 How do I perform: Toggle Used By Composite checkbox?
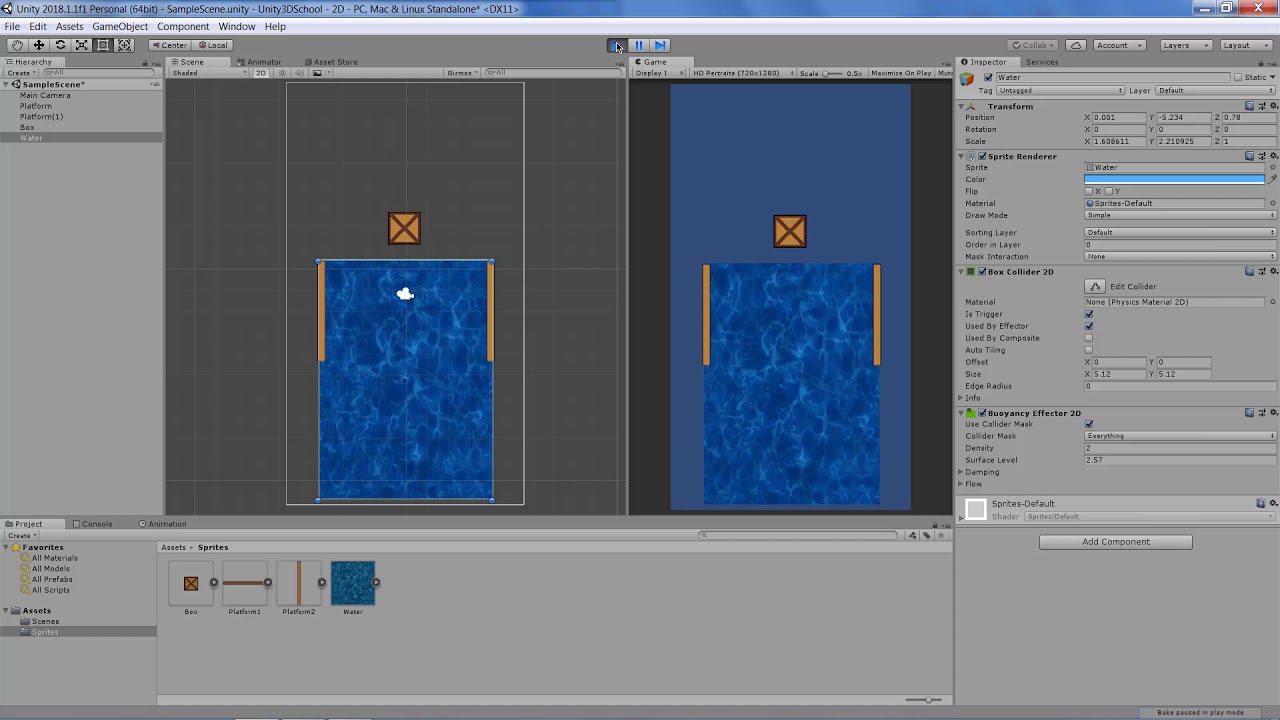(1089, 338)
